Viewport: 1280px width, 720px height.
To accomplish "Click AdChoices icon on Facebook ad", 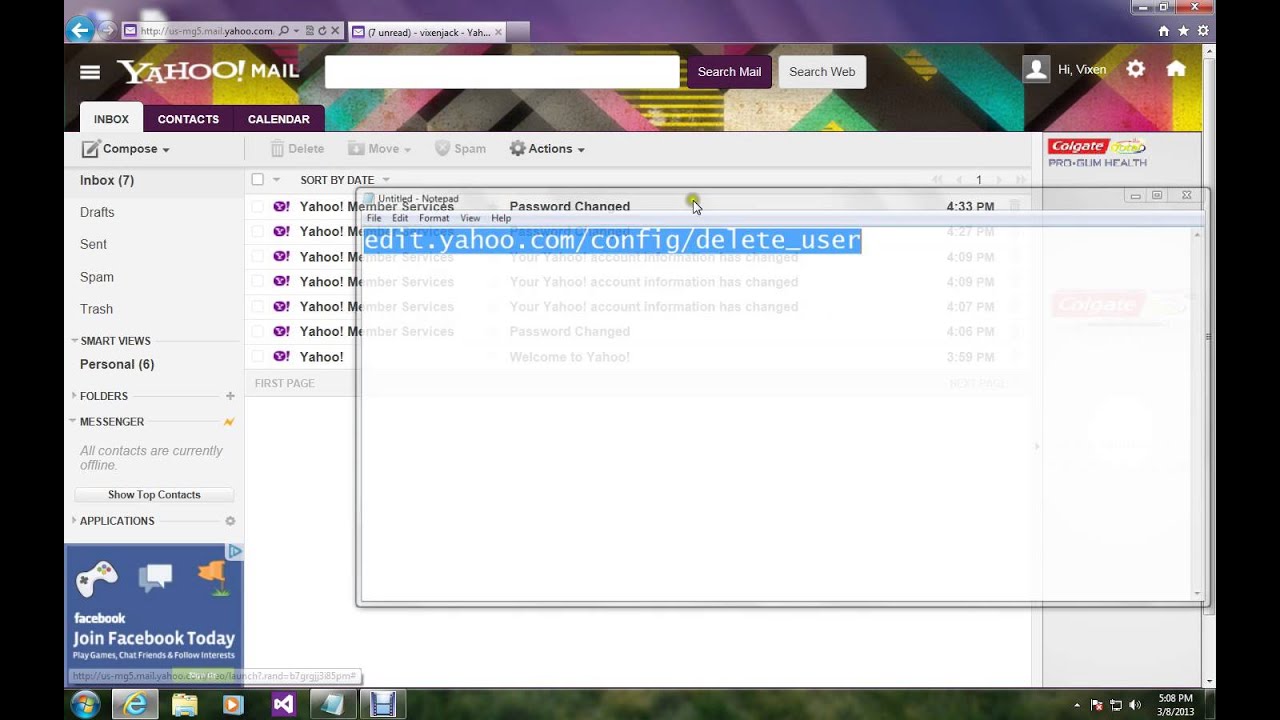I will click(234, 551).
